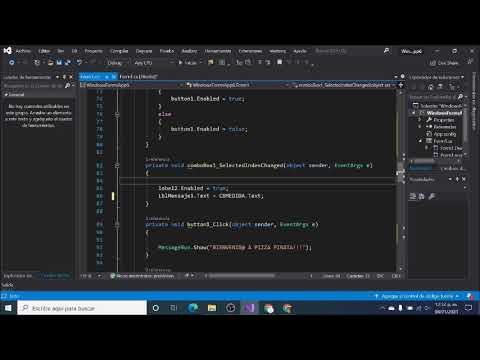Switch to the Form1.cs [Diseño] tab
This screenshot has width=480, height=360.
point(138,77)
